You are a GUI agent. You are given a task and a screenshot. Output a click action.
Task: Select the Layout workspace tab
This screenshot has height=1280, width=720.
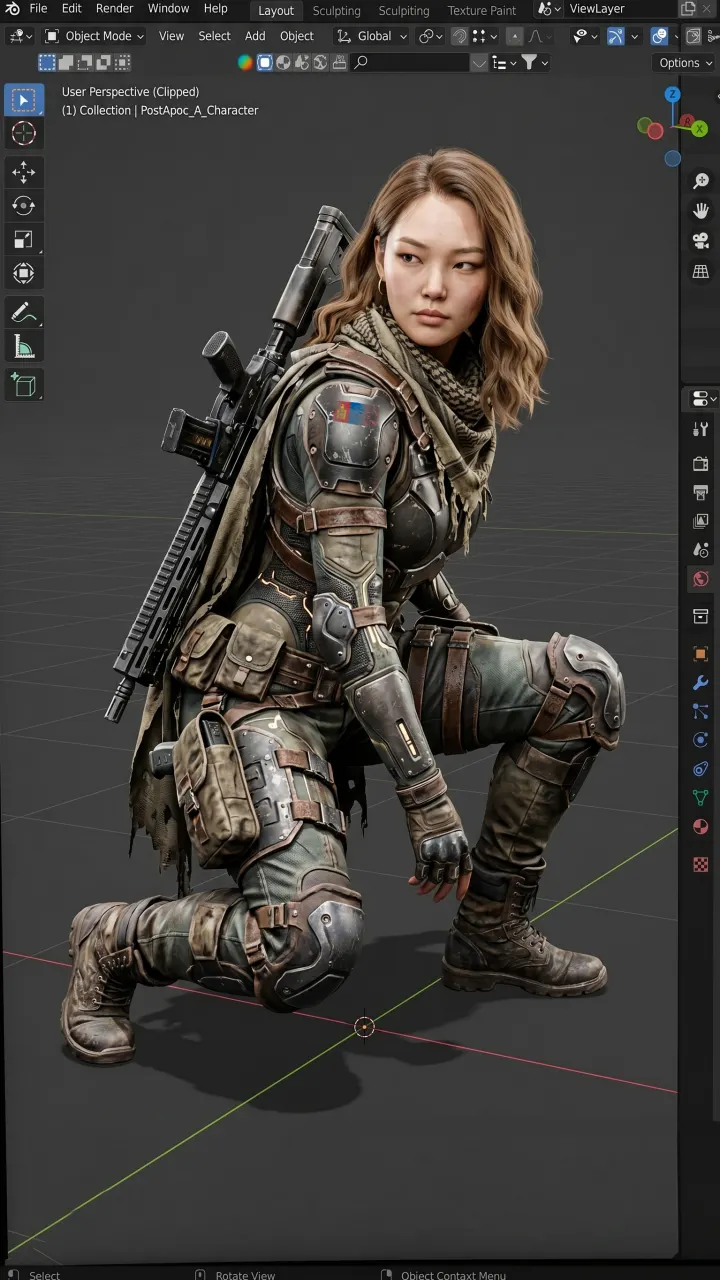pyautogui.click(x=276, y=10)
